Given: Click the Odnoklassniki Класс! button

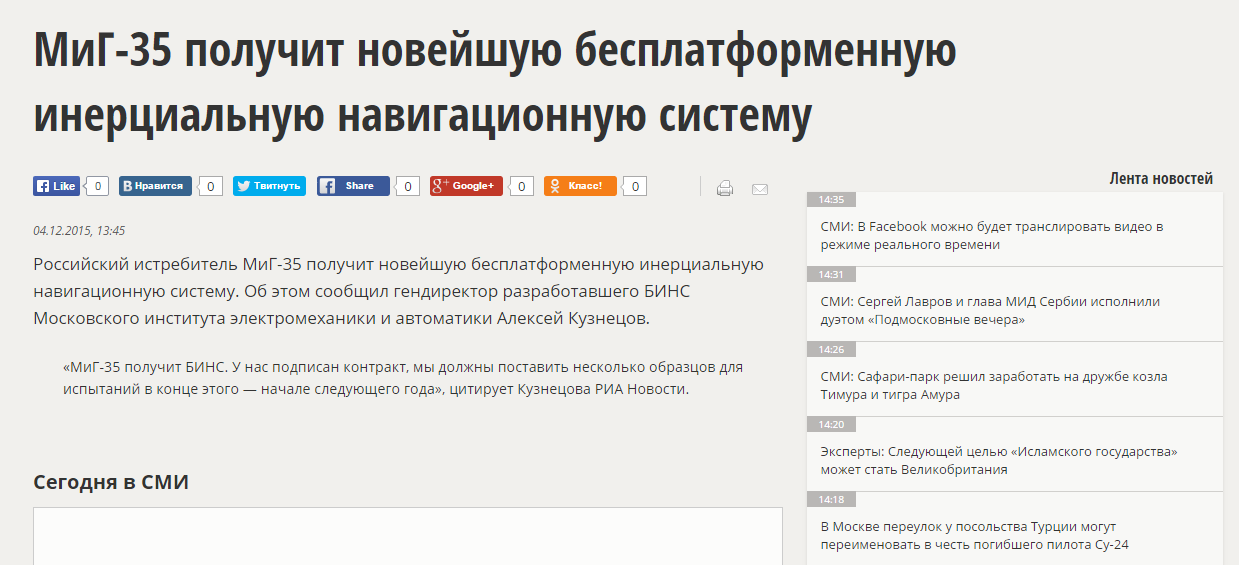Looking at the screenshot, I should coord(580,186).
